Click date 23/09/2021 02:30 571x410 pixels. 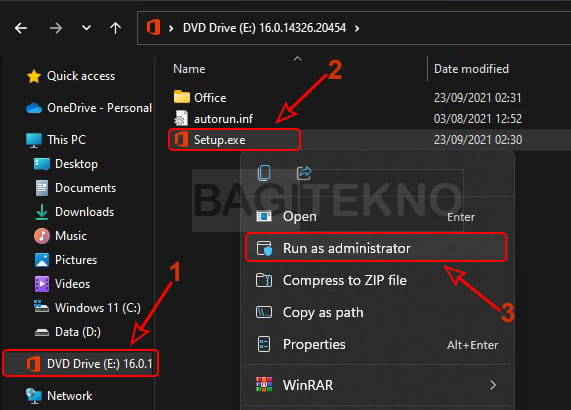pos(478,140)
